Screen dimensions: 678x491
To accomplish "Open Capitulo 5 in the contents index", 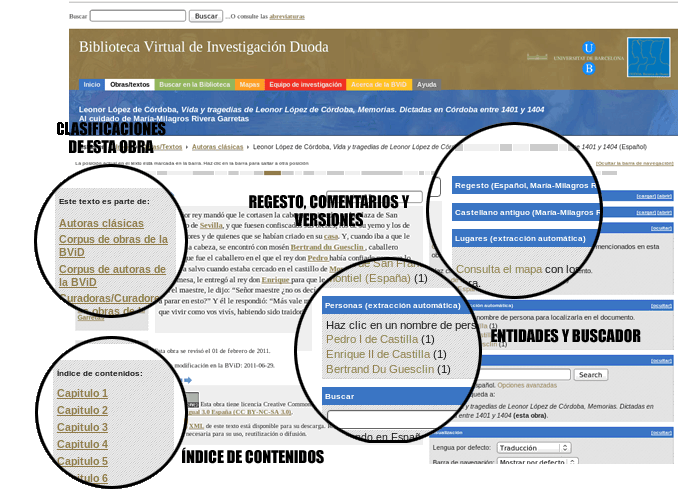I will 82,461.
